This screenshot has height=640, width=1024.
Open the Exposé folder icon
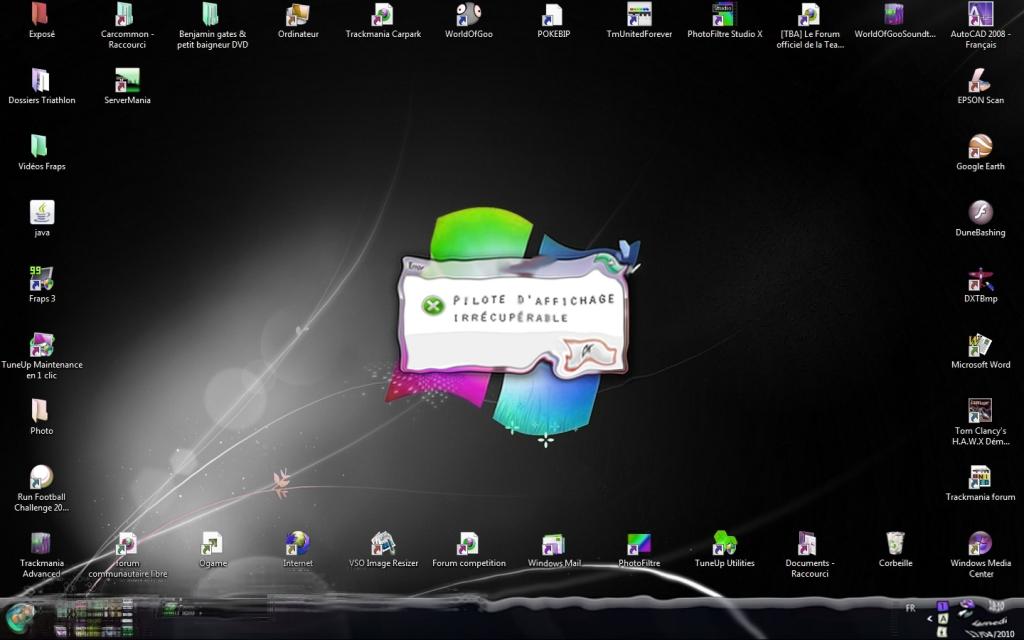[41, 16]
